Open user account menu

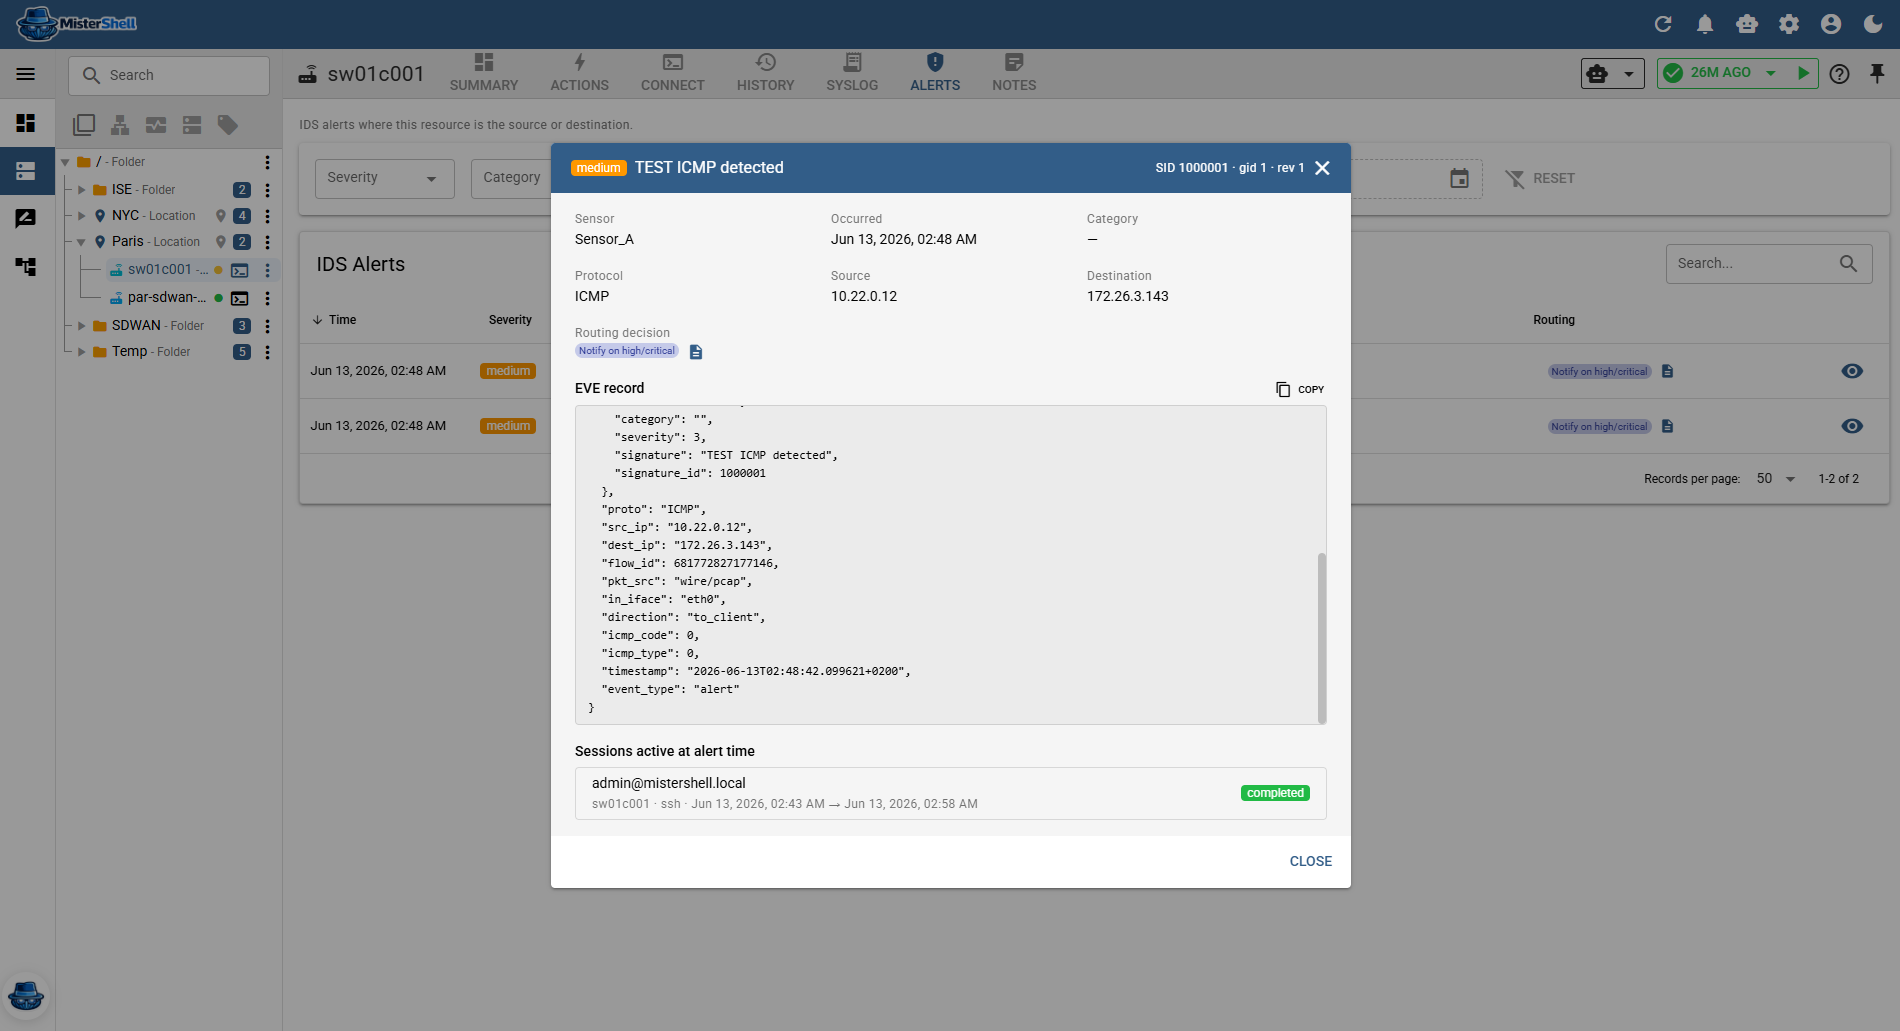click(x=1831, y=24)
